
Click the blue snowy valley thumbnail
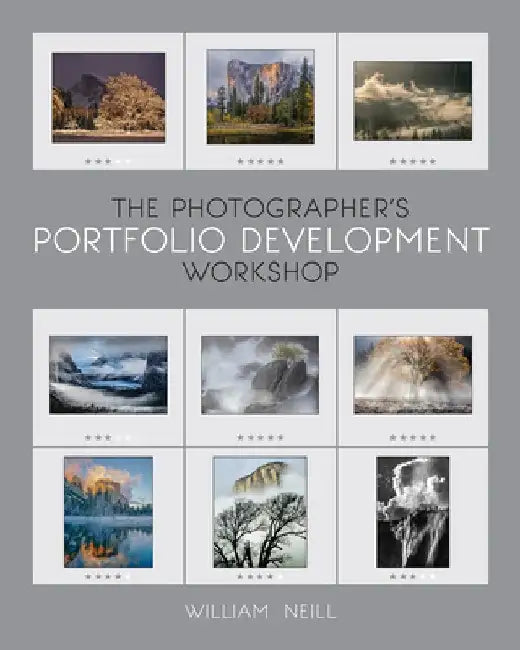pos(108,375)
